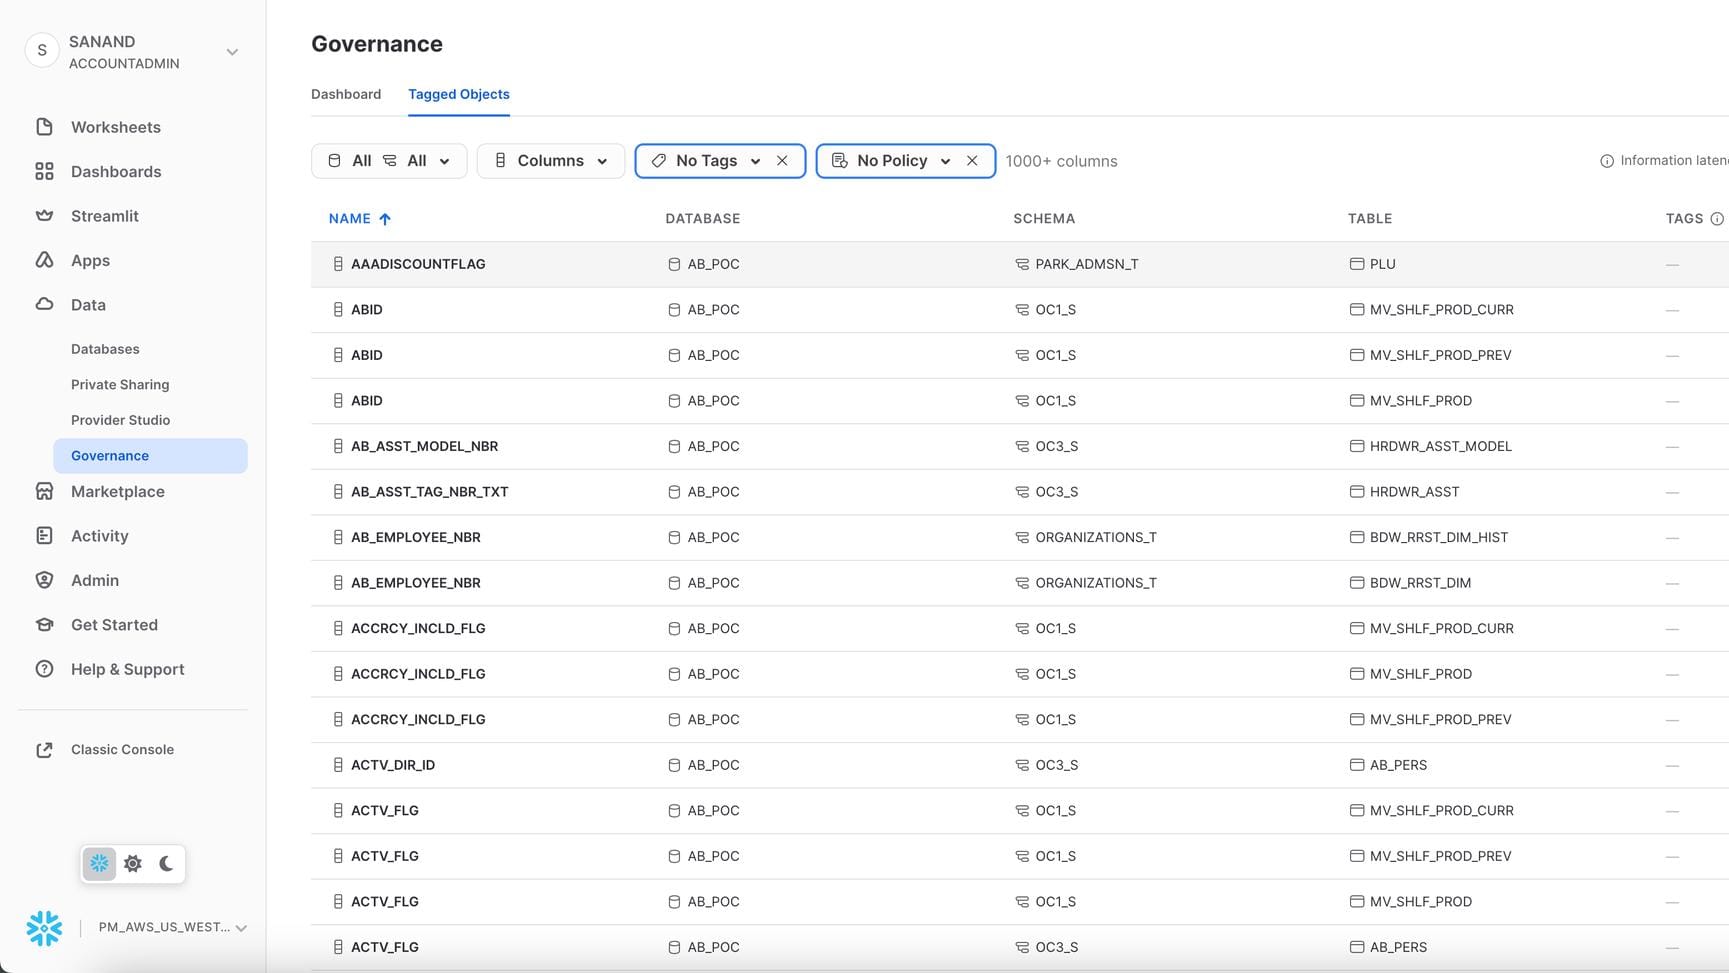Click the Snowflake logo at bottom left
1729x973 pixels.
click(44, 928)
